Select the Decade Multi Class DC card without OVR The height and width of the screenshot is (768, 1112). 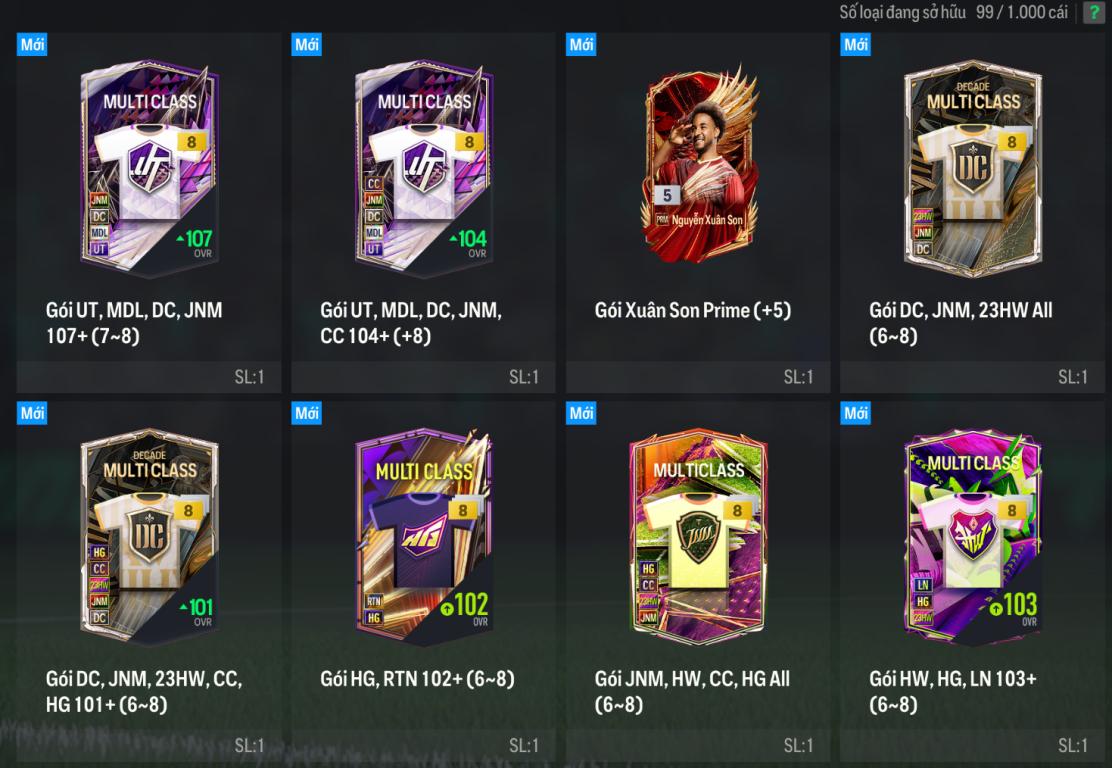973,169
